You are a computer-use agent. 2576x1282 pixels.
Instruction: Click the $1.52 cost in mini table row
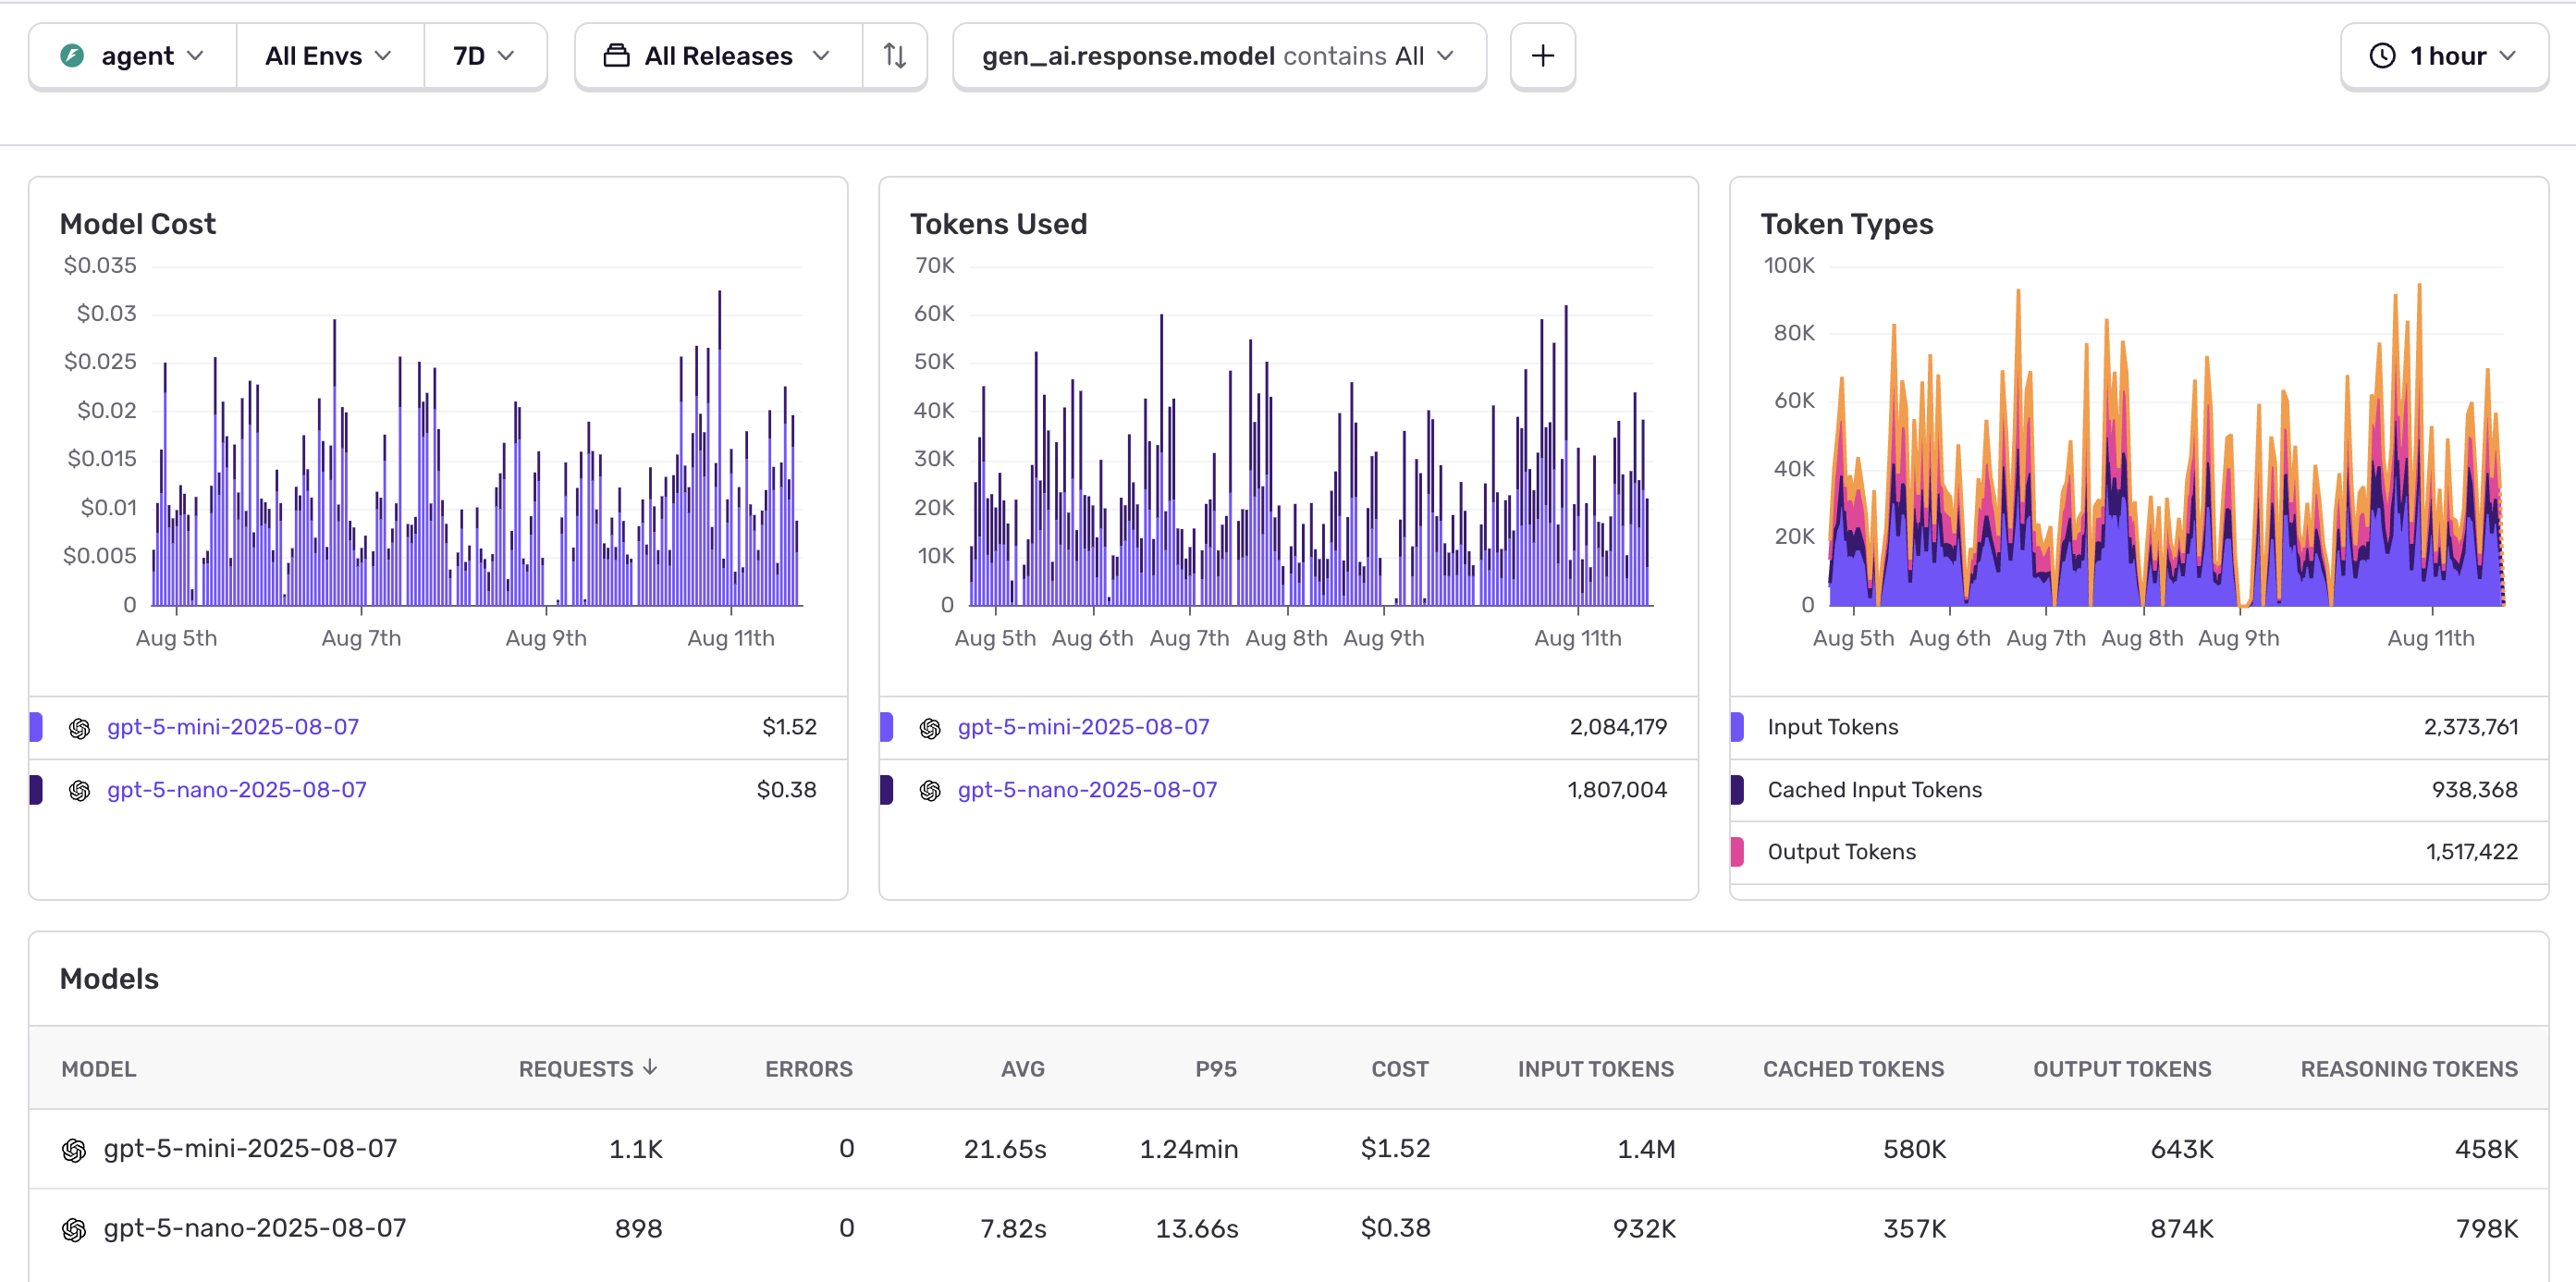[1396, 1148]
